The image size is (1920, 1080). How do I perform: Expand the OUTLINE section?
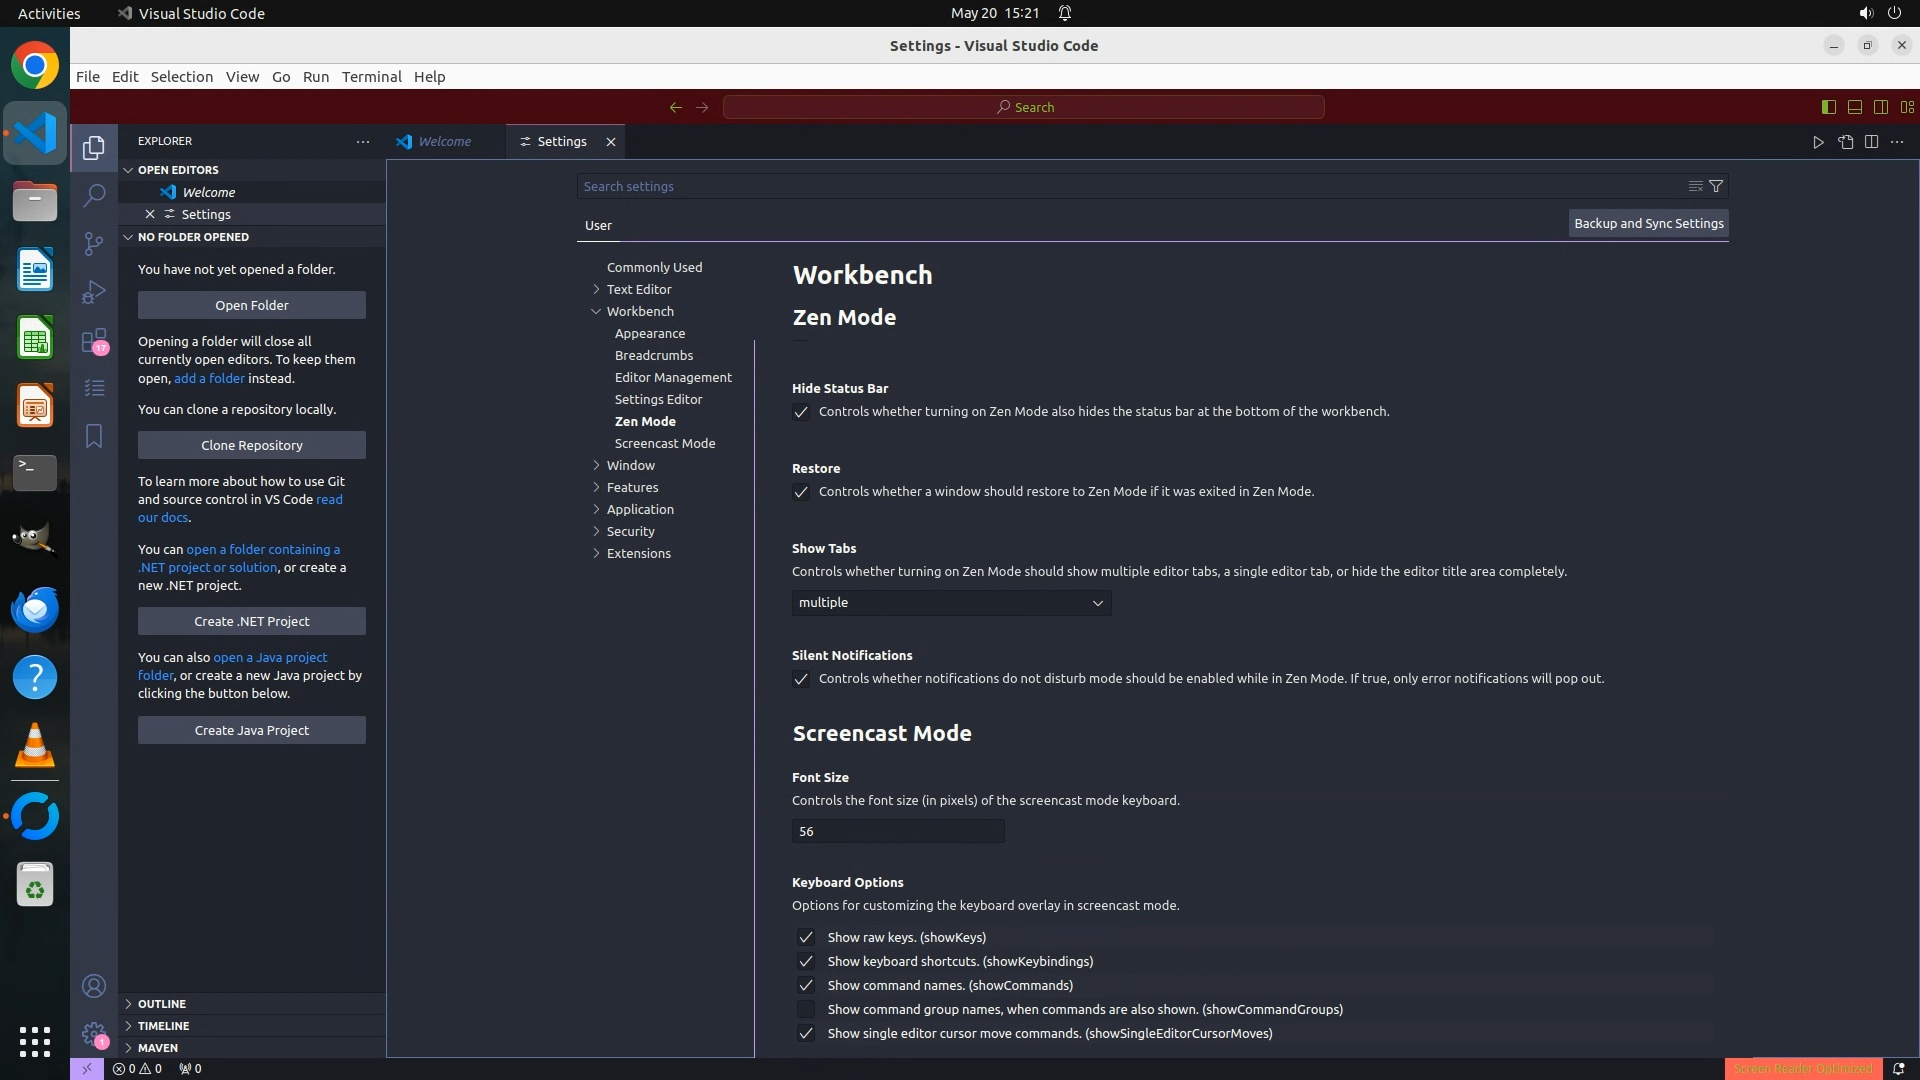pos(161,1004)
